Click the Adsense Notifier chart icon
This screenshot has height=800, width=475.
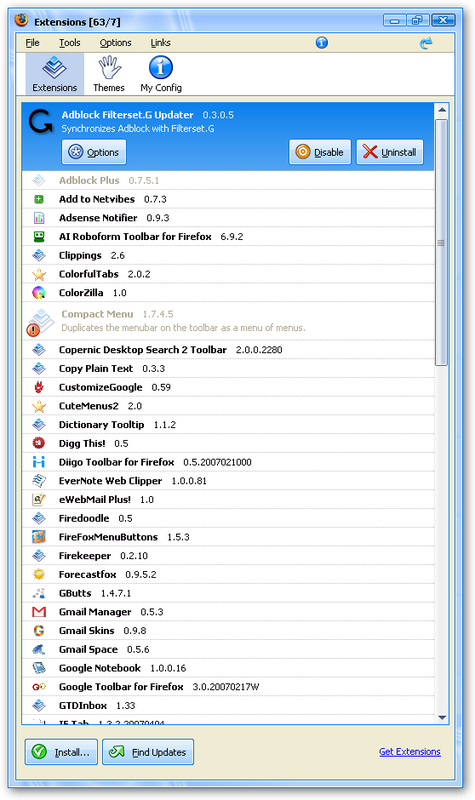click(x=39, y=218)
